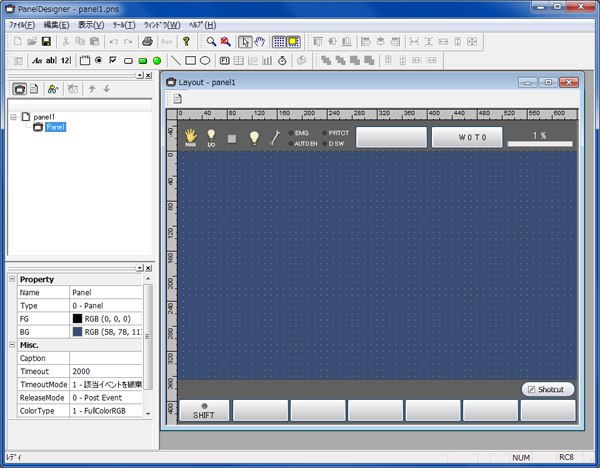This screenshot has width=600, height=468.
Task: Collapse the panel1 tree node
Action: tap(14, 116)
